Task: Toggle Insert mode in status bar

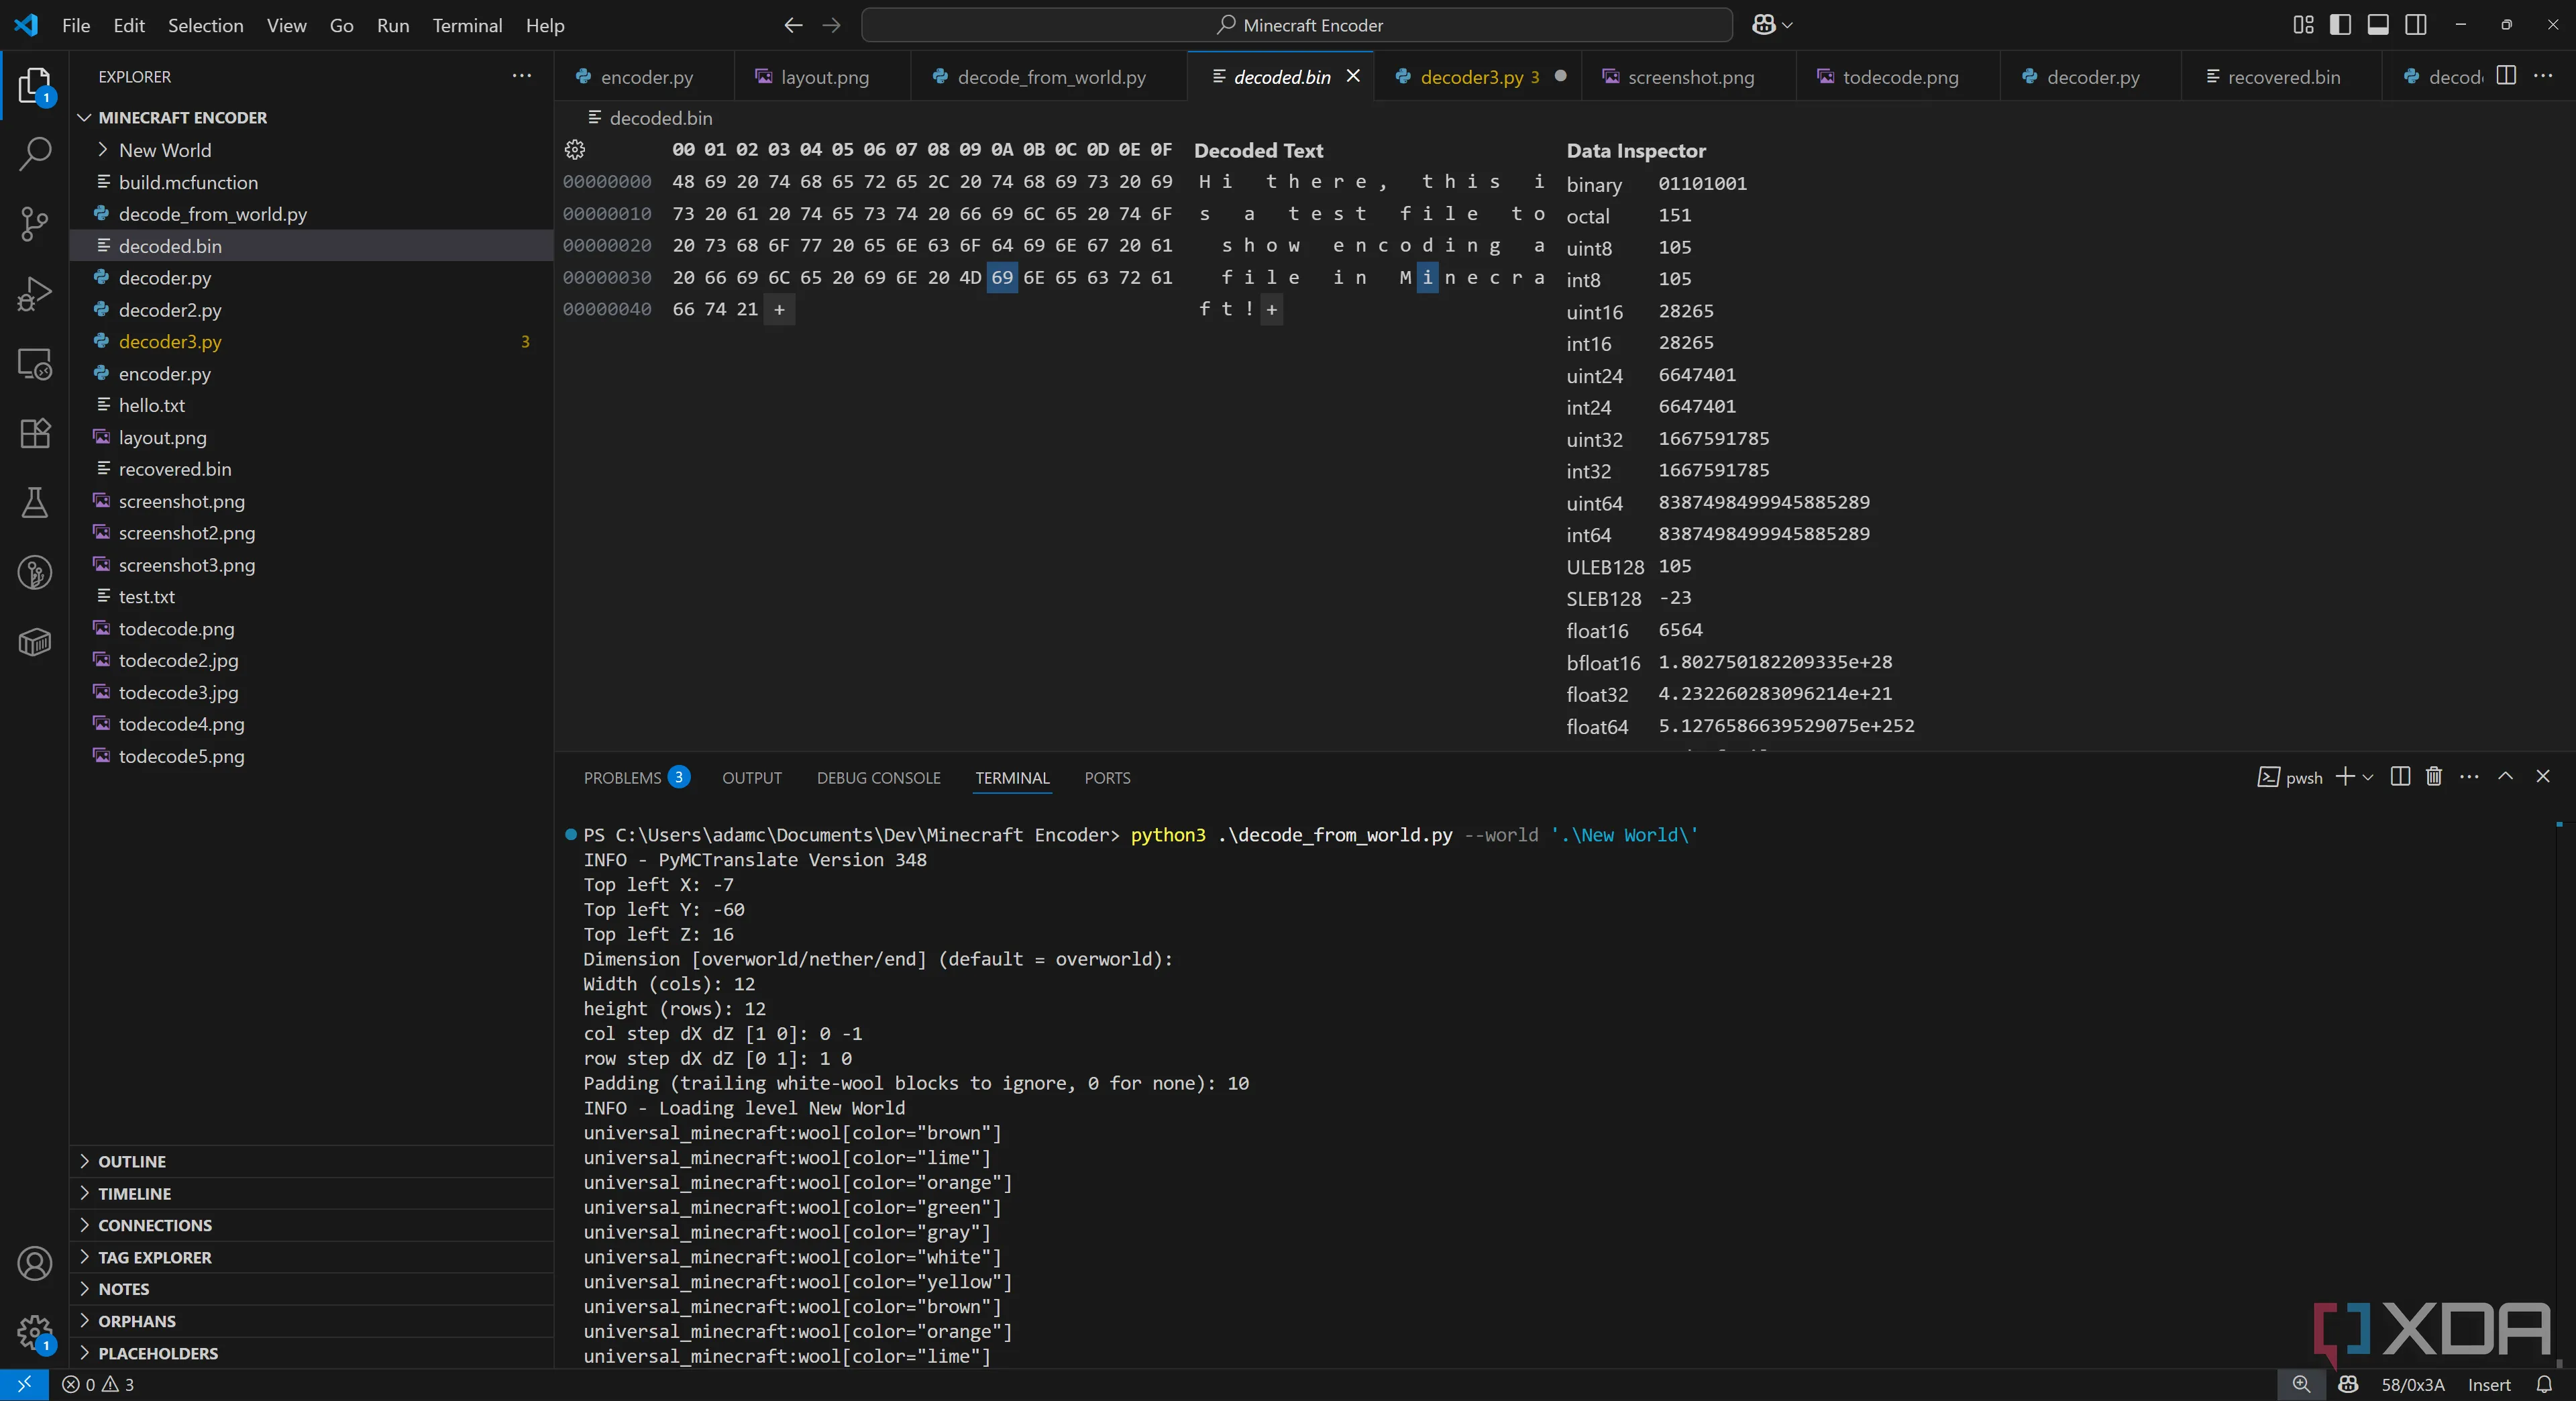Action: pos(2489,1384)
